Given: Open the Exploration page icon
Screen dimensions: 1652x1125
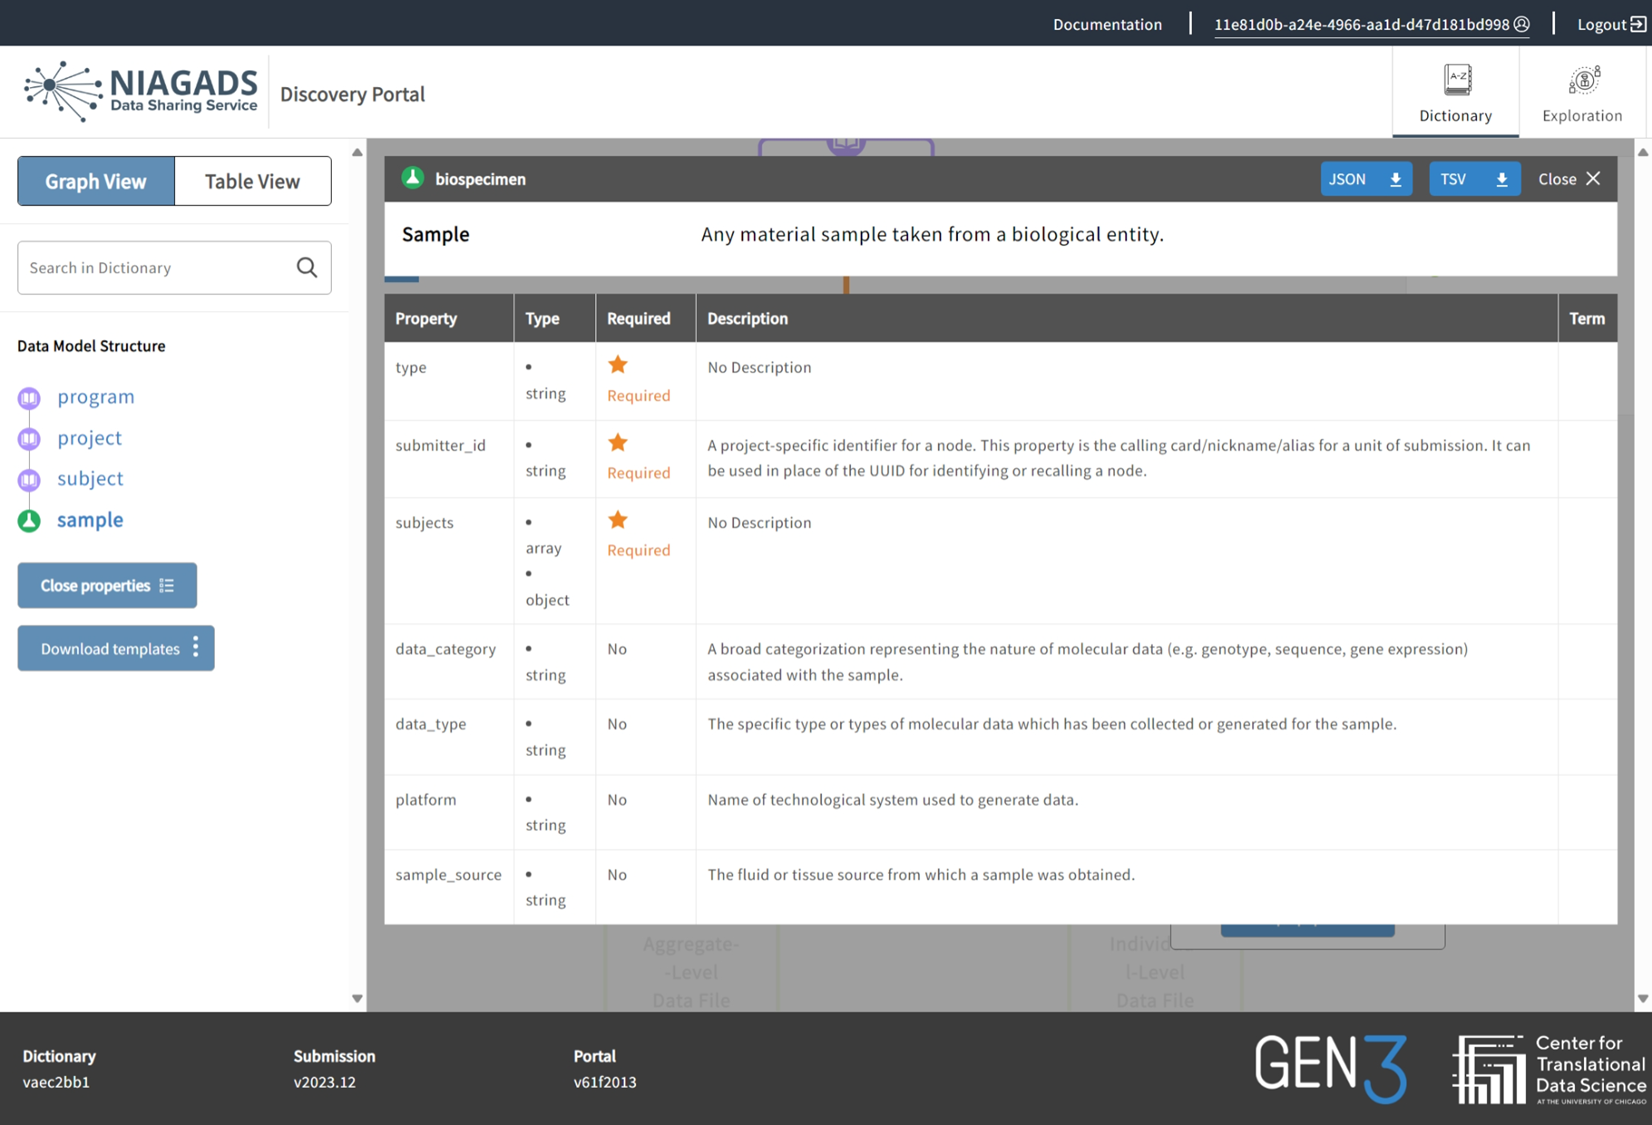Looking at the screenshot, I should coord(1582,80).
